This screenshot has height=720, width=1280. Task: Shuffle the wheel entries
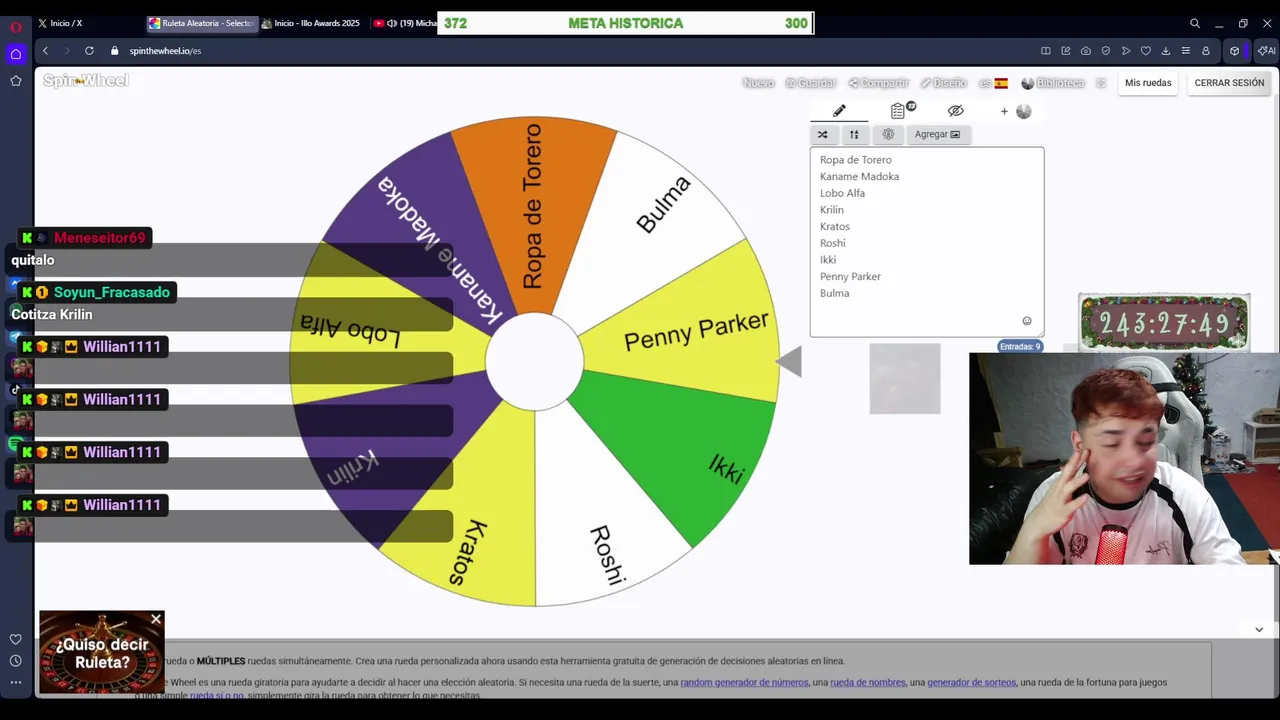[823, 134]
